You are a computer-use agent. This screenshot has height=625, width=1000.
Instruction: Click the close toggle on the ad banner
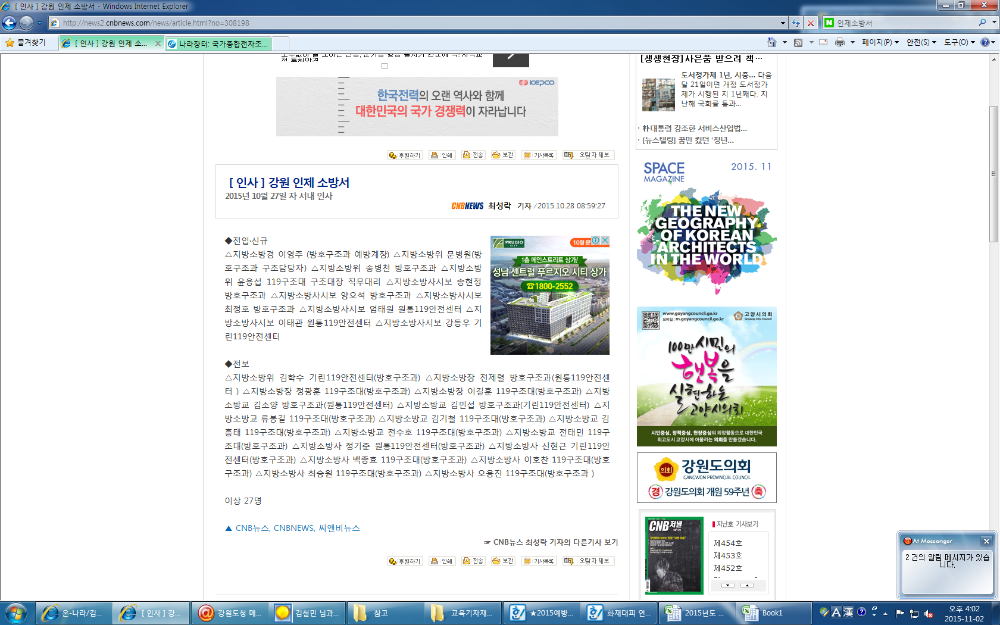tap(605, 240)
